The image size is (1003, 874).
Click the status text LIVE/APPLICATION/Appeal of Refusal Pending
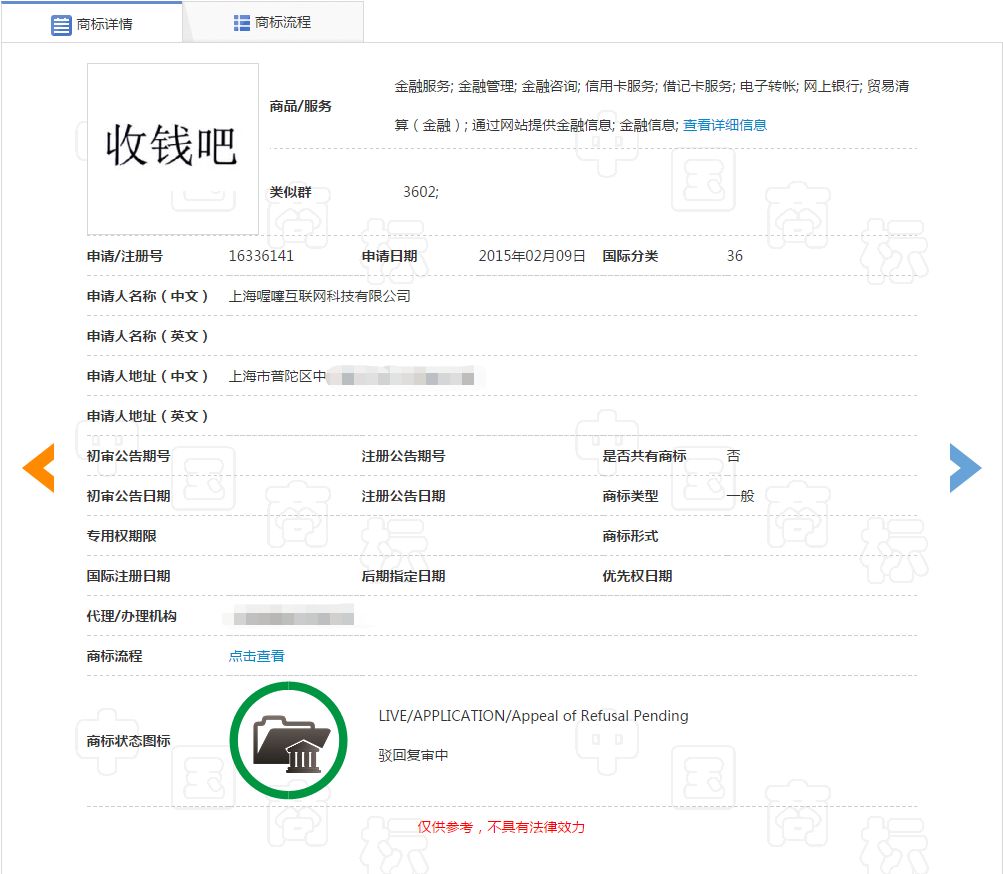[533, 716]
